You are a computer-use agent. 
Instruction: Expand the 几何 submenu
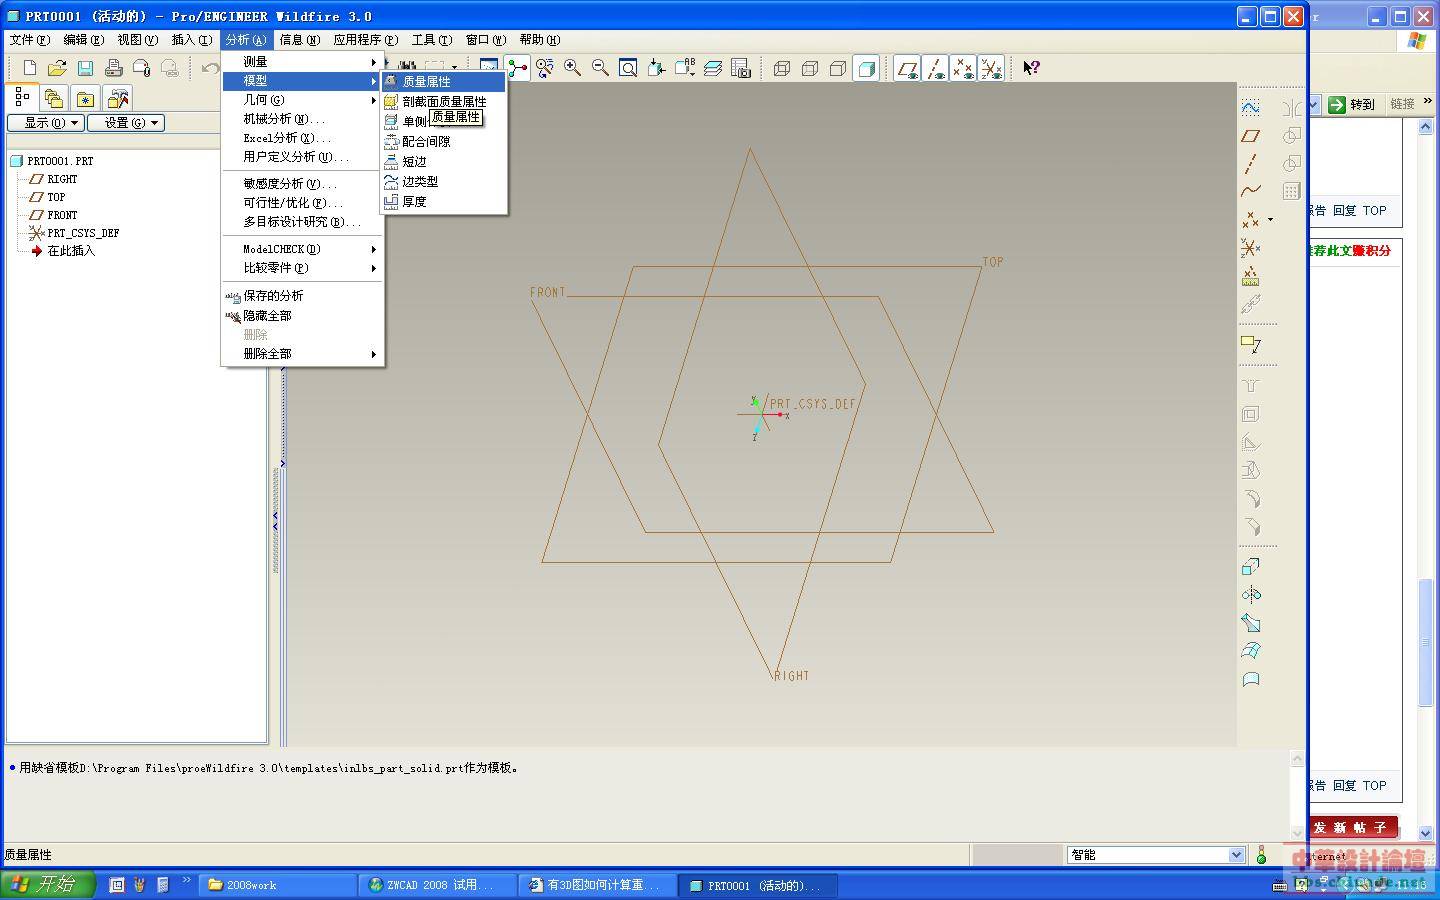point(302,100)
